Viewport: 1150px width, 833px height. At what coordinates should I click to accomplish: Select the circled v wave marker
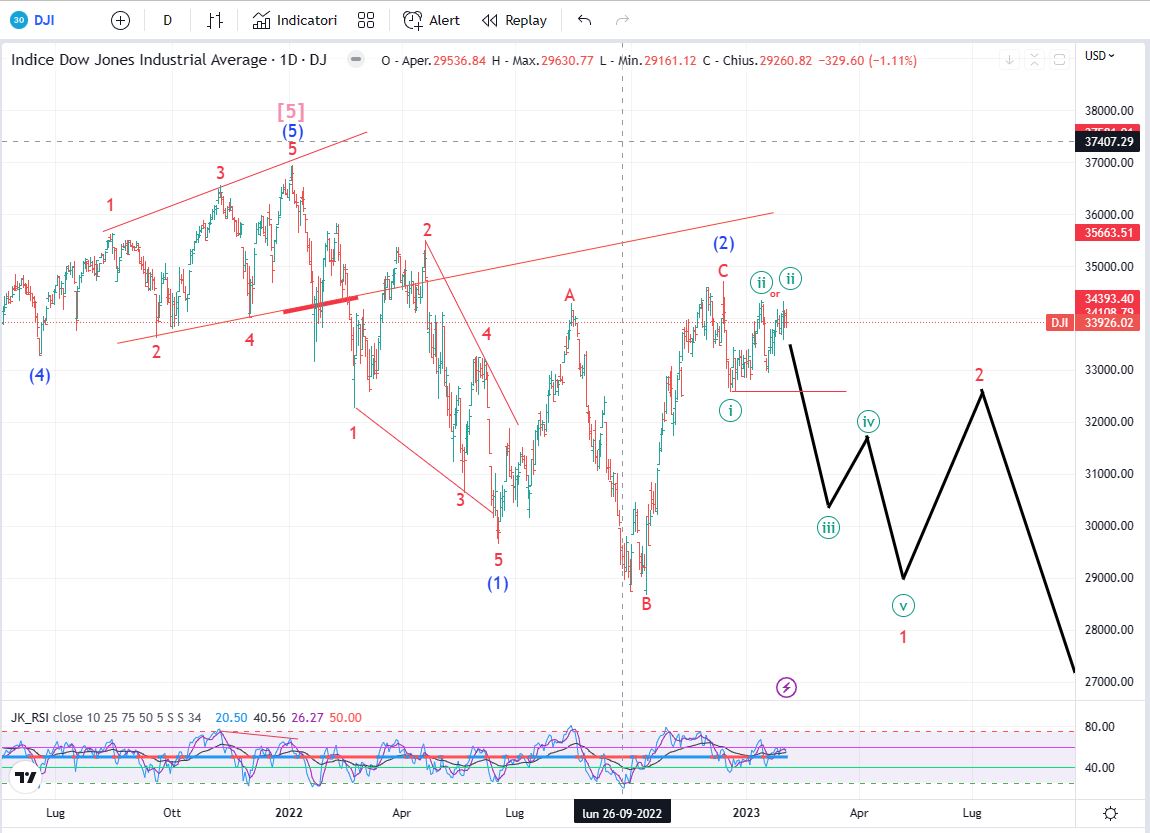[904, 606]
